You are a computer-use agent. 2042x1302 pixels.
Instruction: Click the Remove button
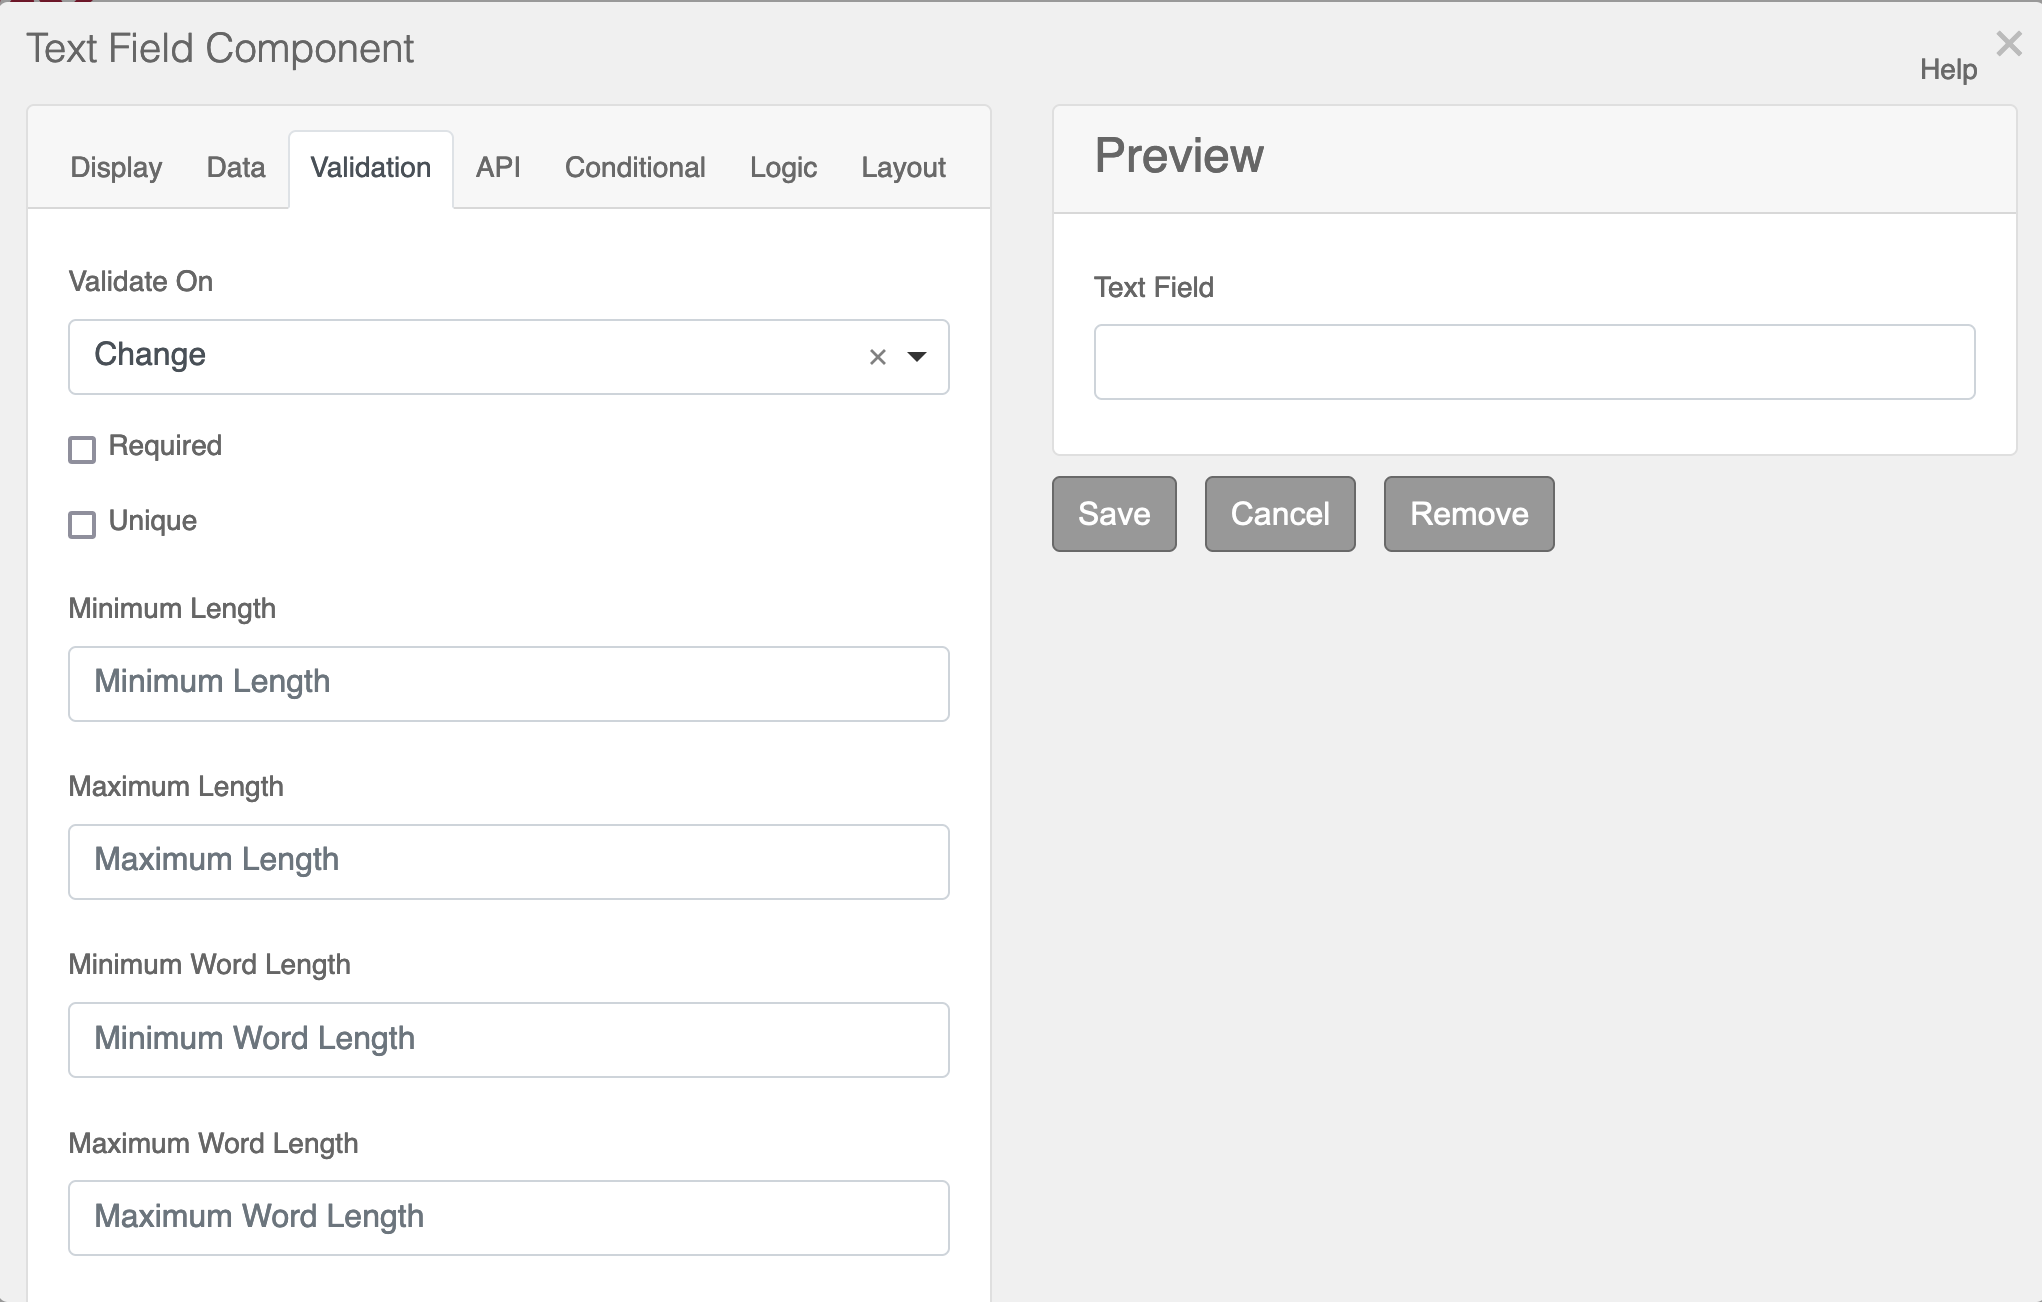point(1468,514)
